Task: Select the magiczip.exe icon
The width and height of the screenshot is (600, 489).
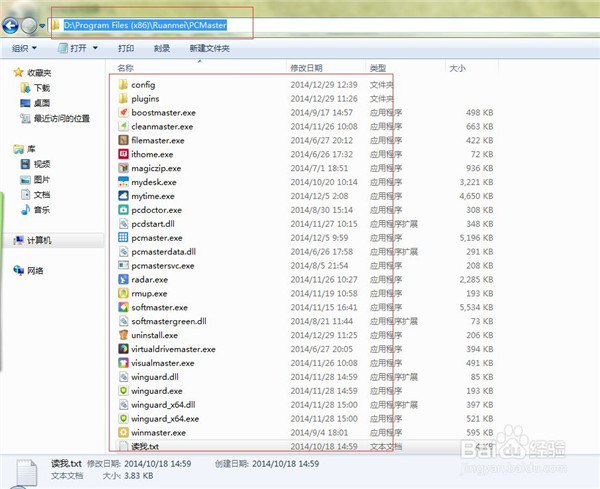Action: (x=123, y=168)
